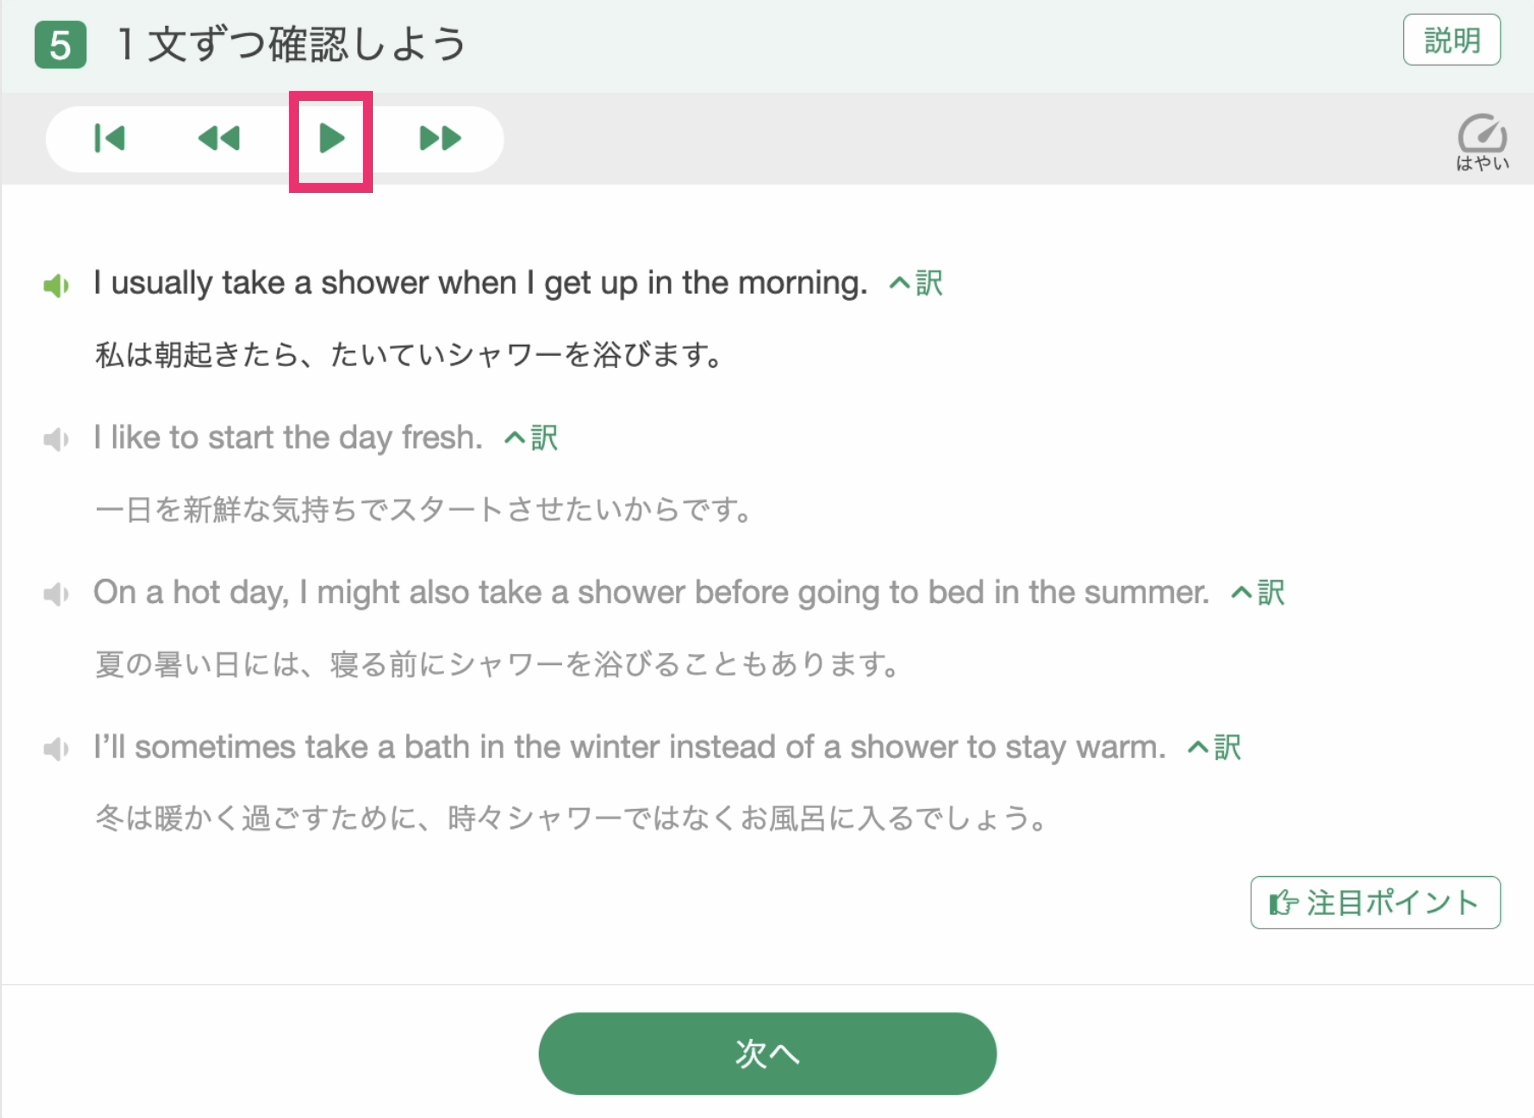Collapse 訳 for the 'On a hot day' sentence

[1258, 592]
